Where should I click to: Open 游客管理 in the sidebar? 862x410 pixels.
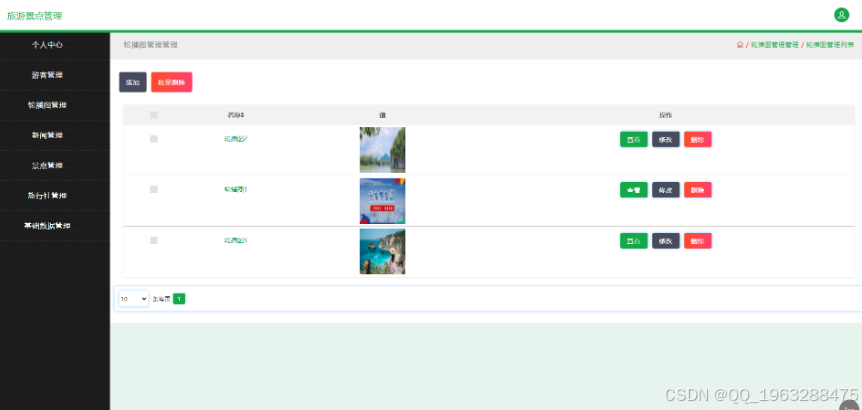[47, 75]
